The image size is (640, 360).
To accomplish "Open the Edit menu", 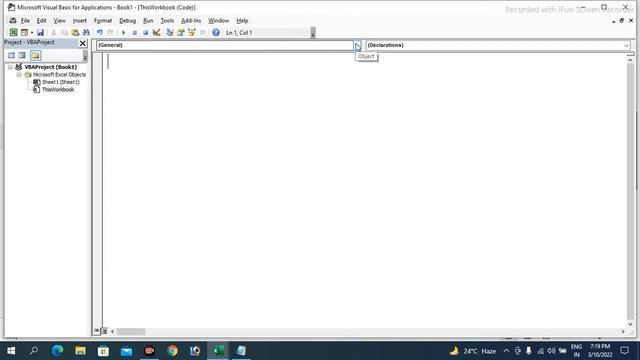I will click(41, 20).
